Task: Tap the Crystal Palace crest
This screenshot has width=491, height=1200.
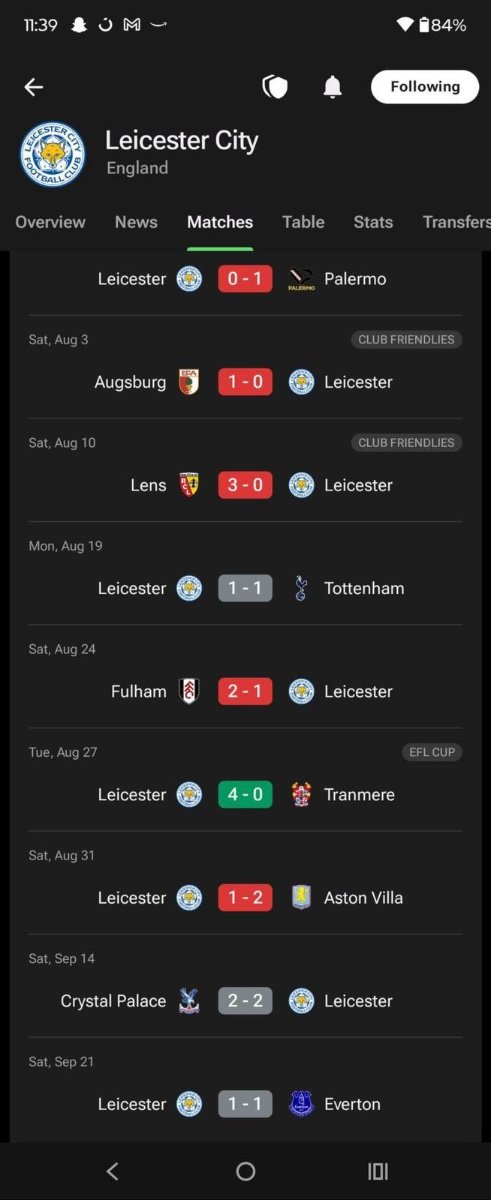Action: (x=189, y=1000)
